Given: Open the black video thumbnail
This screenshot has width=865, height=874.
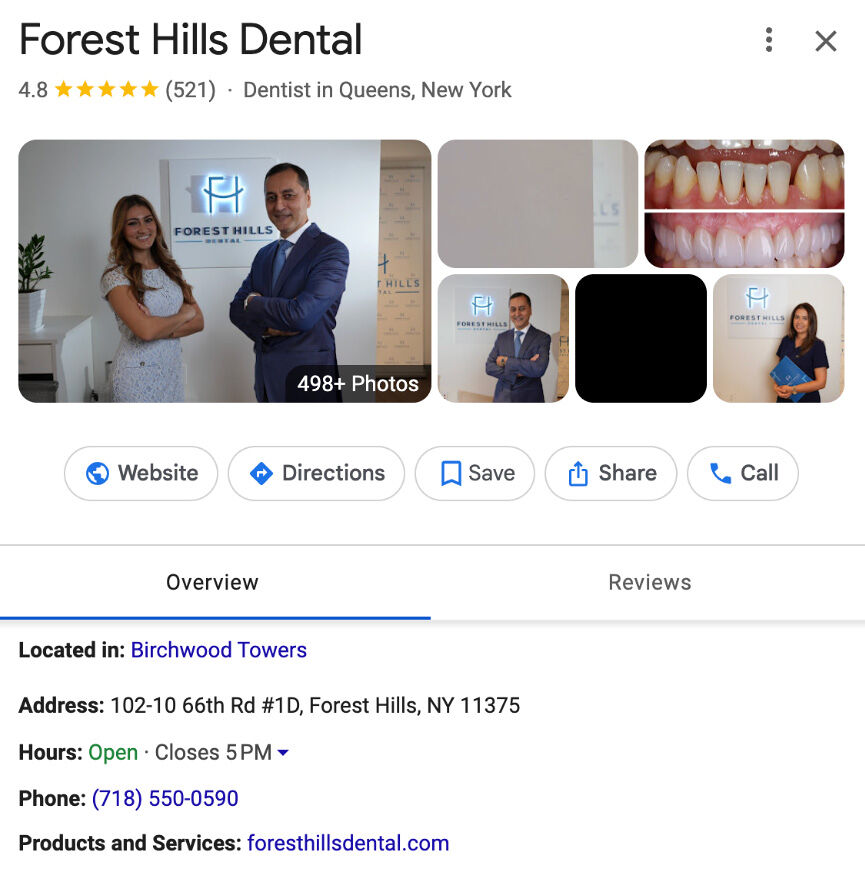Looking at the screenshot, I should 640,338.
